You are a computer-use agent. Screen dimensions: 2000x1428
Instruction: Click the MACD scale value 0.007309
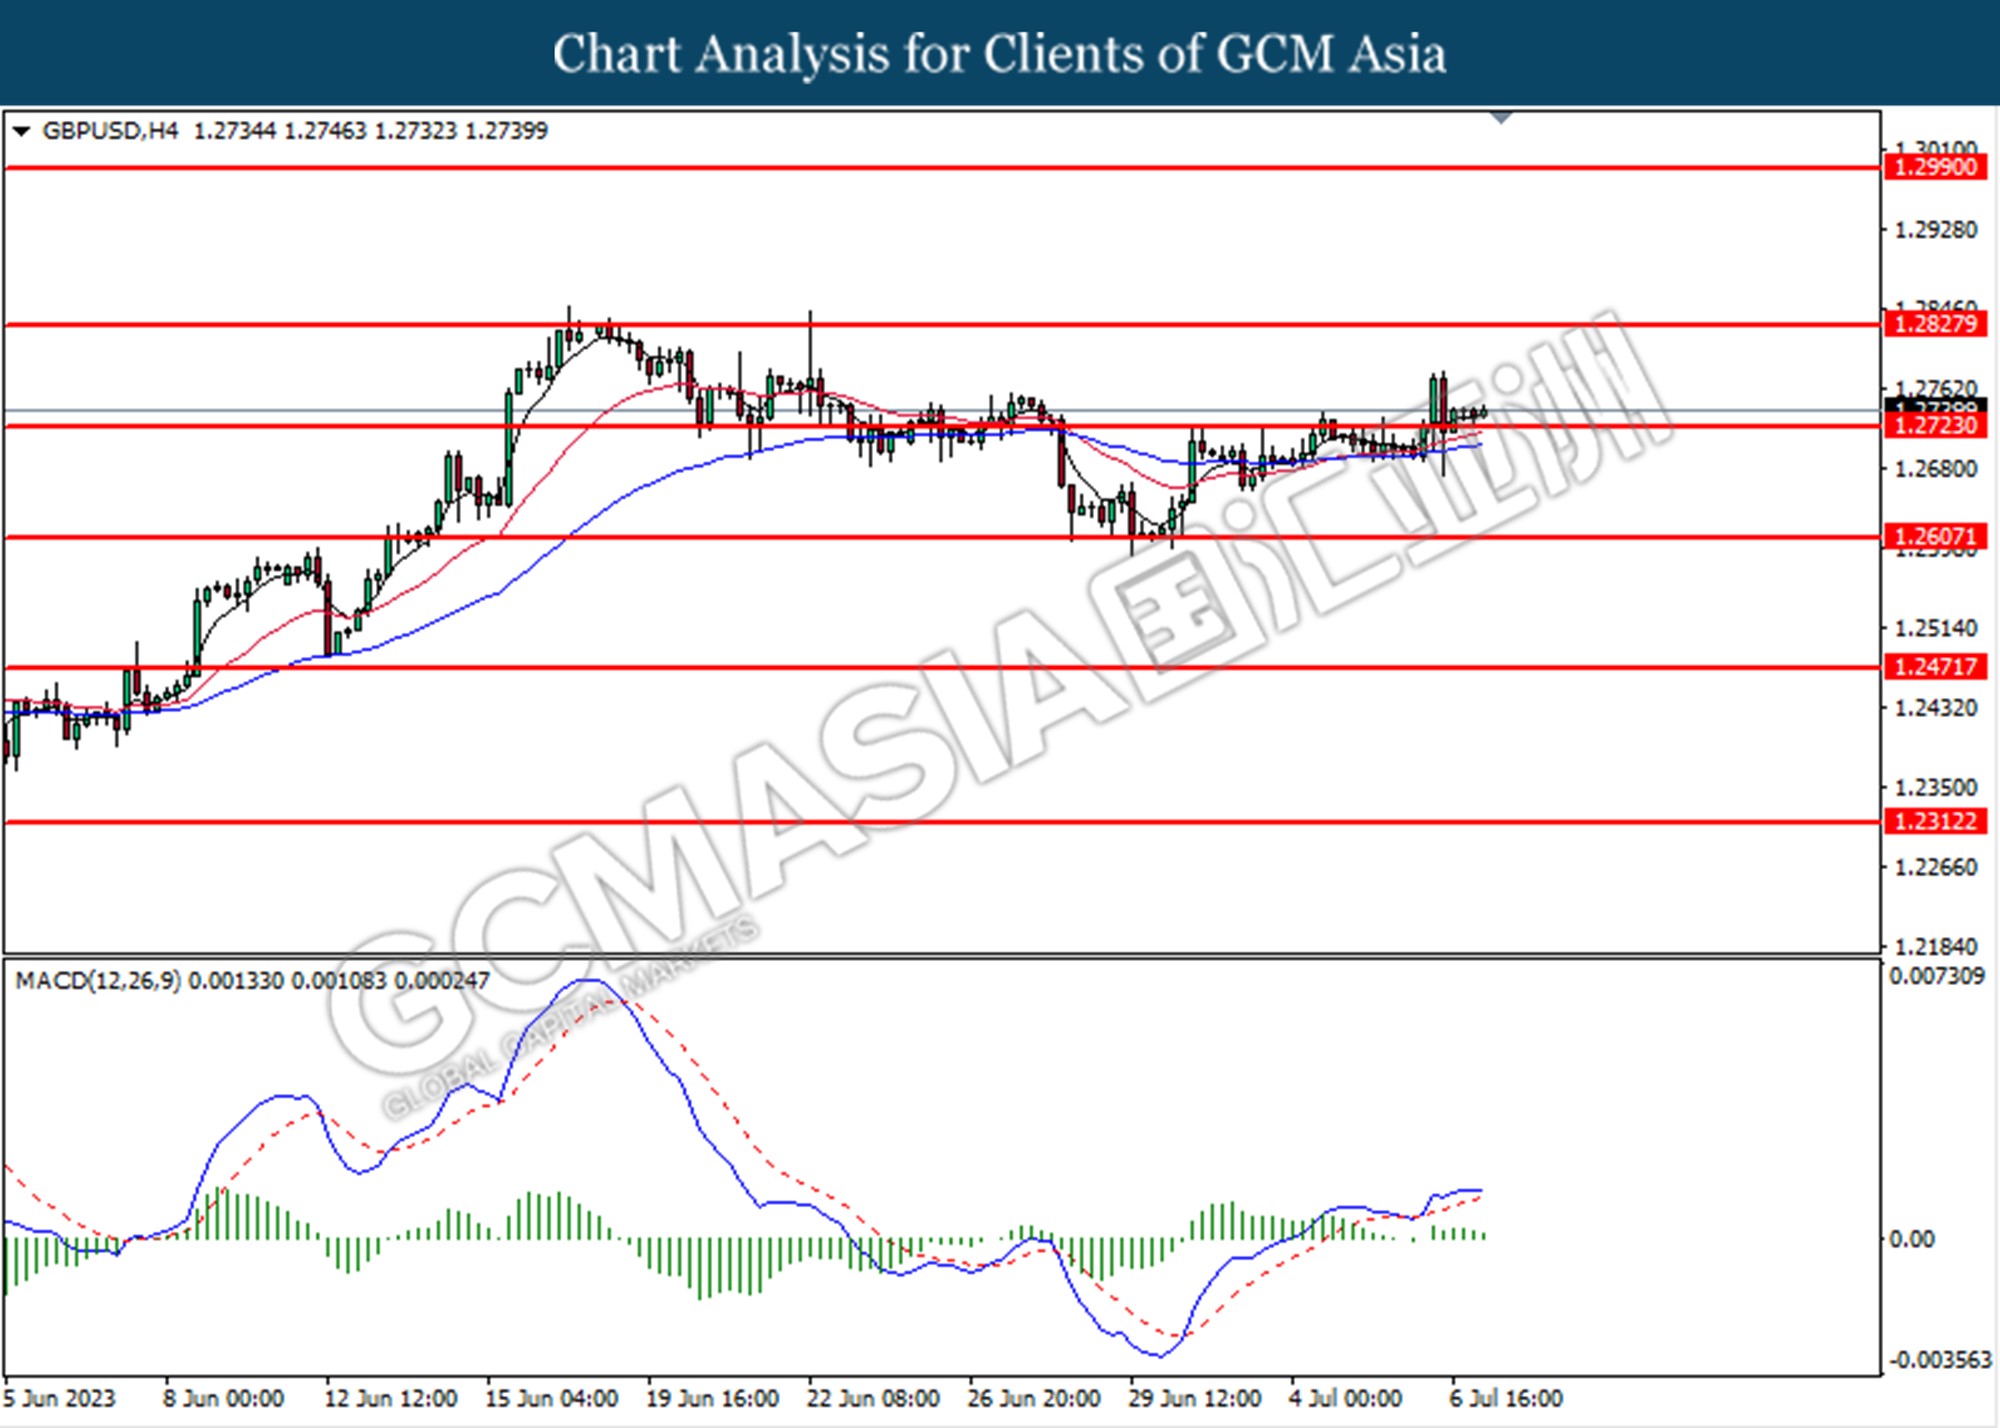point(1937,976)
